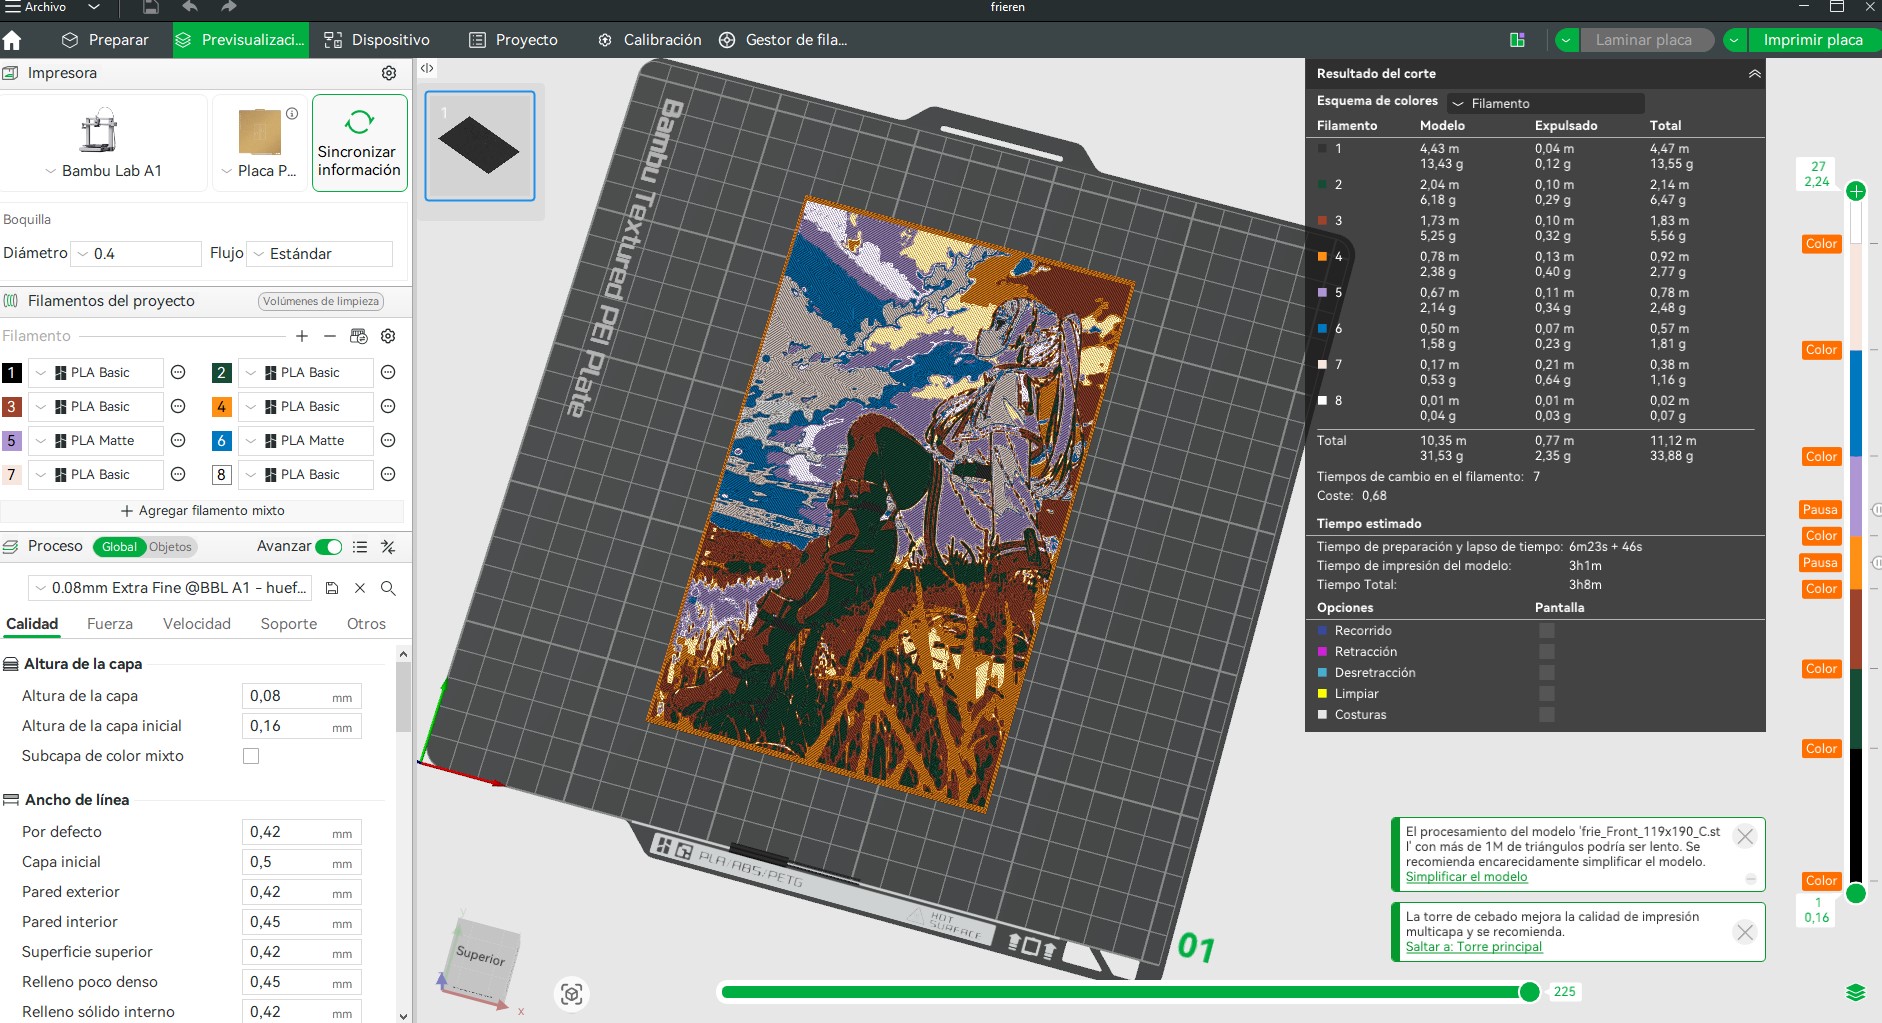Image resolution: width=1882 pixels, height=1023 pixels.
Task: Toggle Costuras display checkbox
Action: coord(1547,714)
